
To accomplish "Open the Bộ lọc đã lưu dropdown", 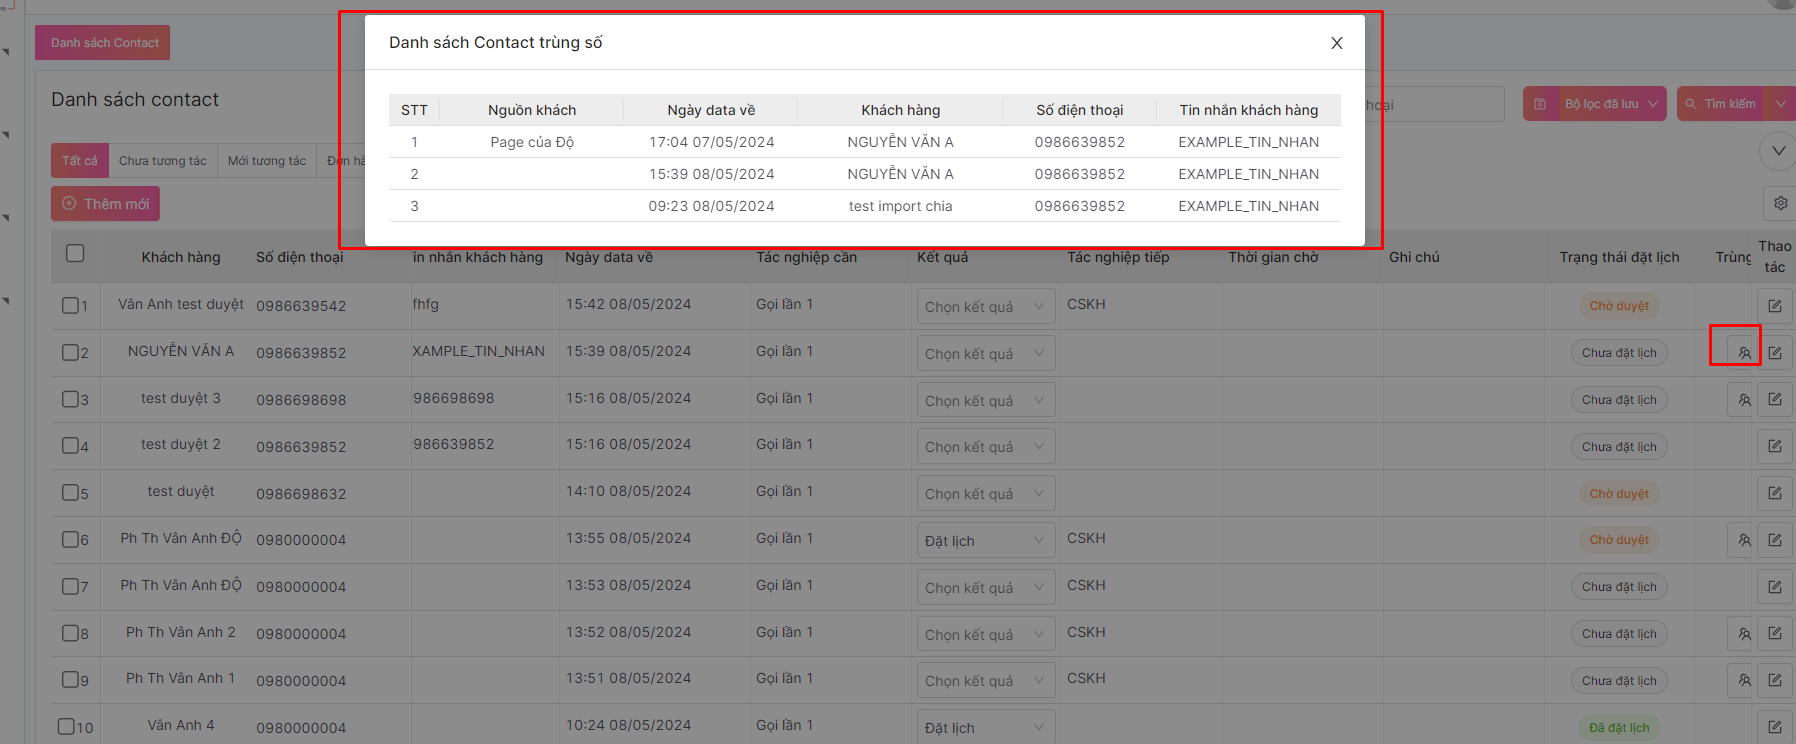I will point(1595,104).
